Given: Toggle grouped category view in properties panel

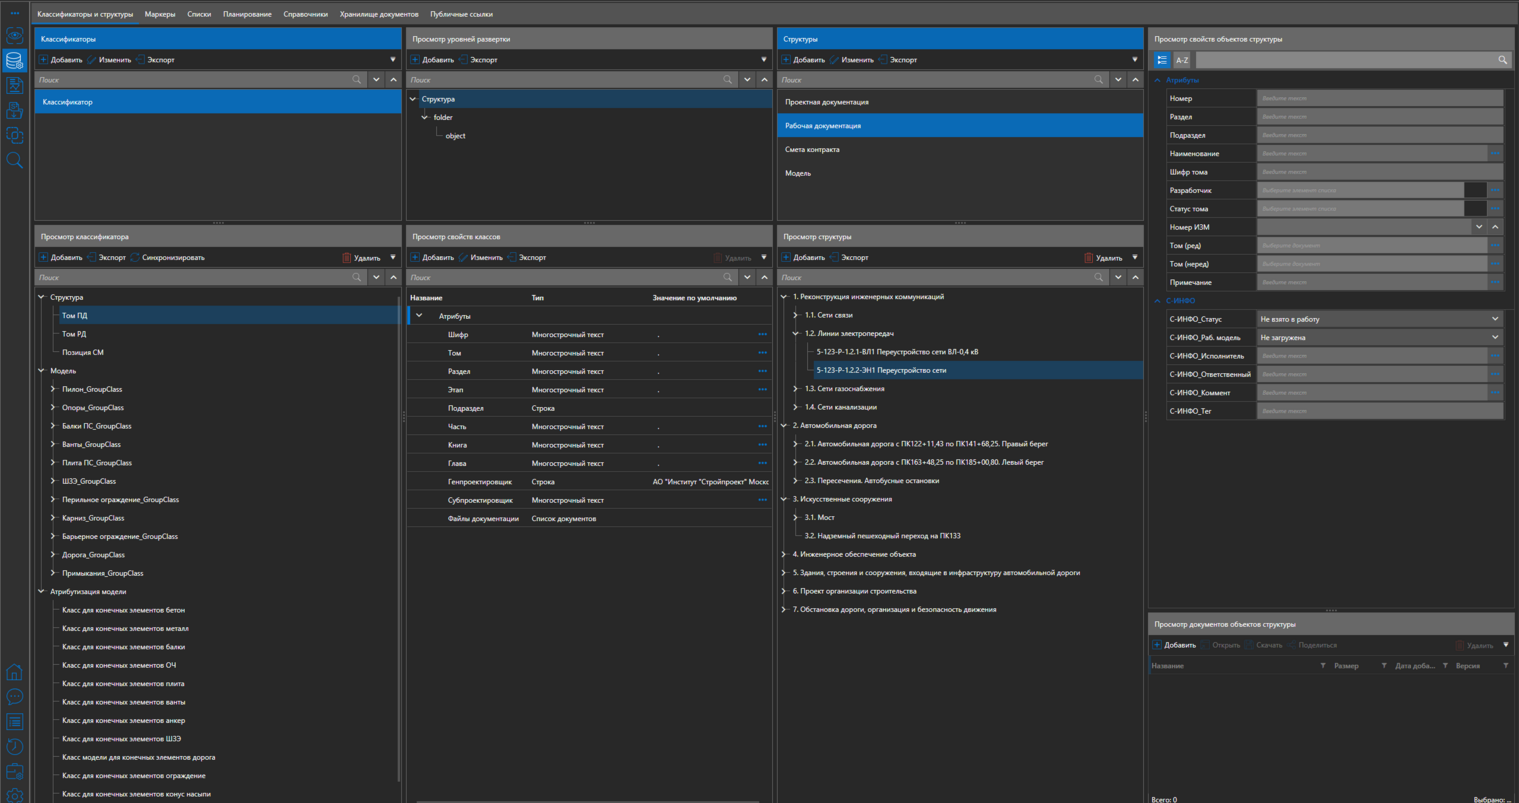Looking at the screenshot, I should (1162, 60).
